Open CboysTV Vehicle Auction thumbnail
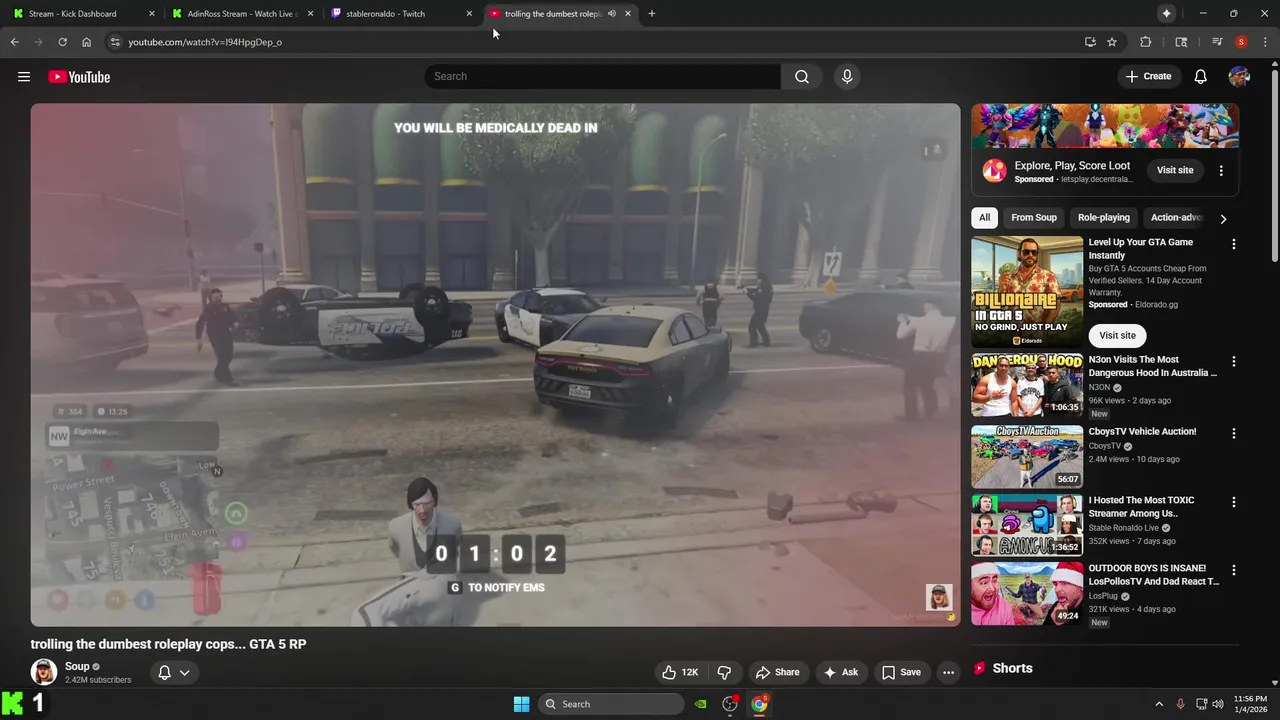The image size is (1280, 720). coord(1027,457)
